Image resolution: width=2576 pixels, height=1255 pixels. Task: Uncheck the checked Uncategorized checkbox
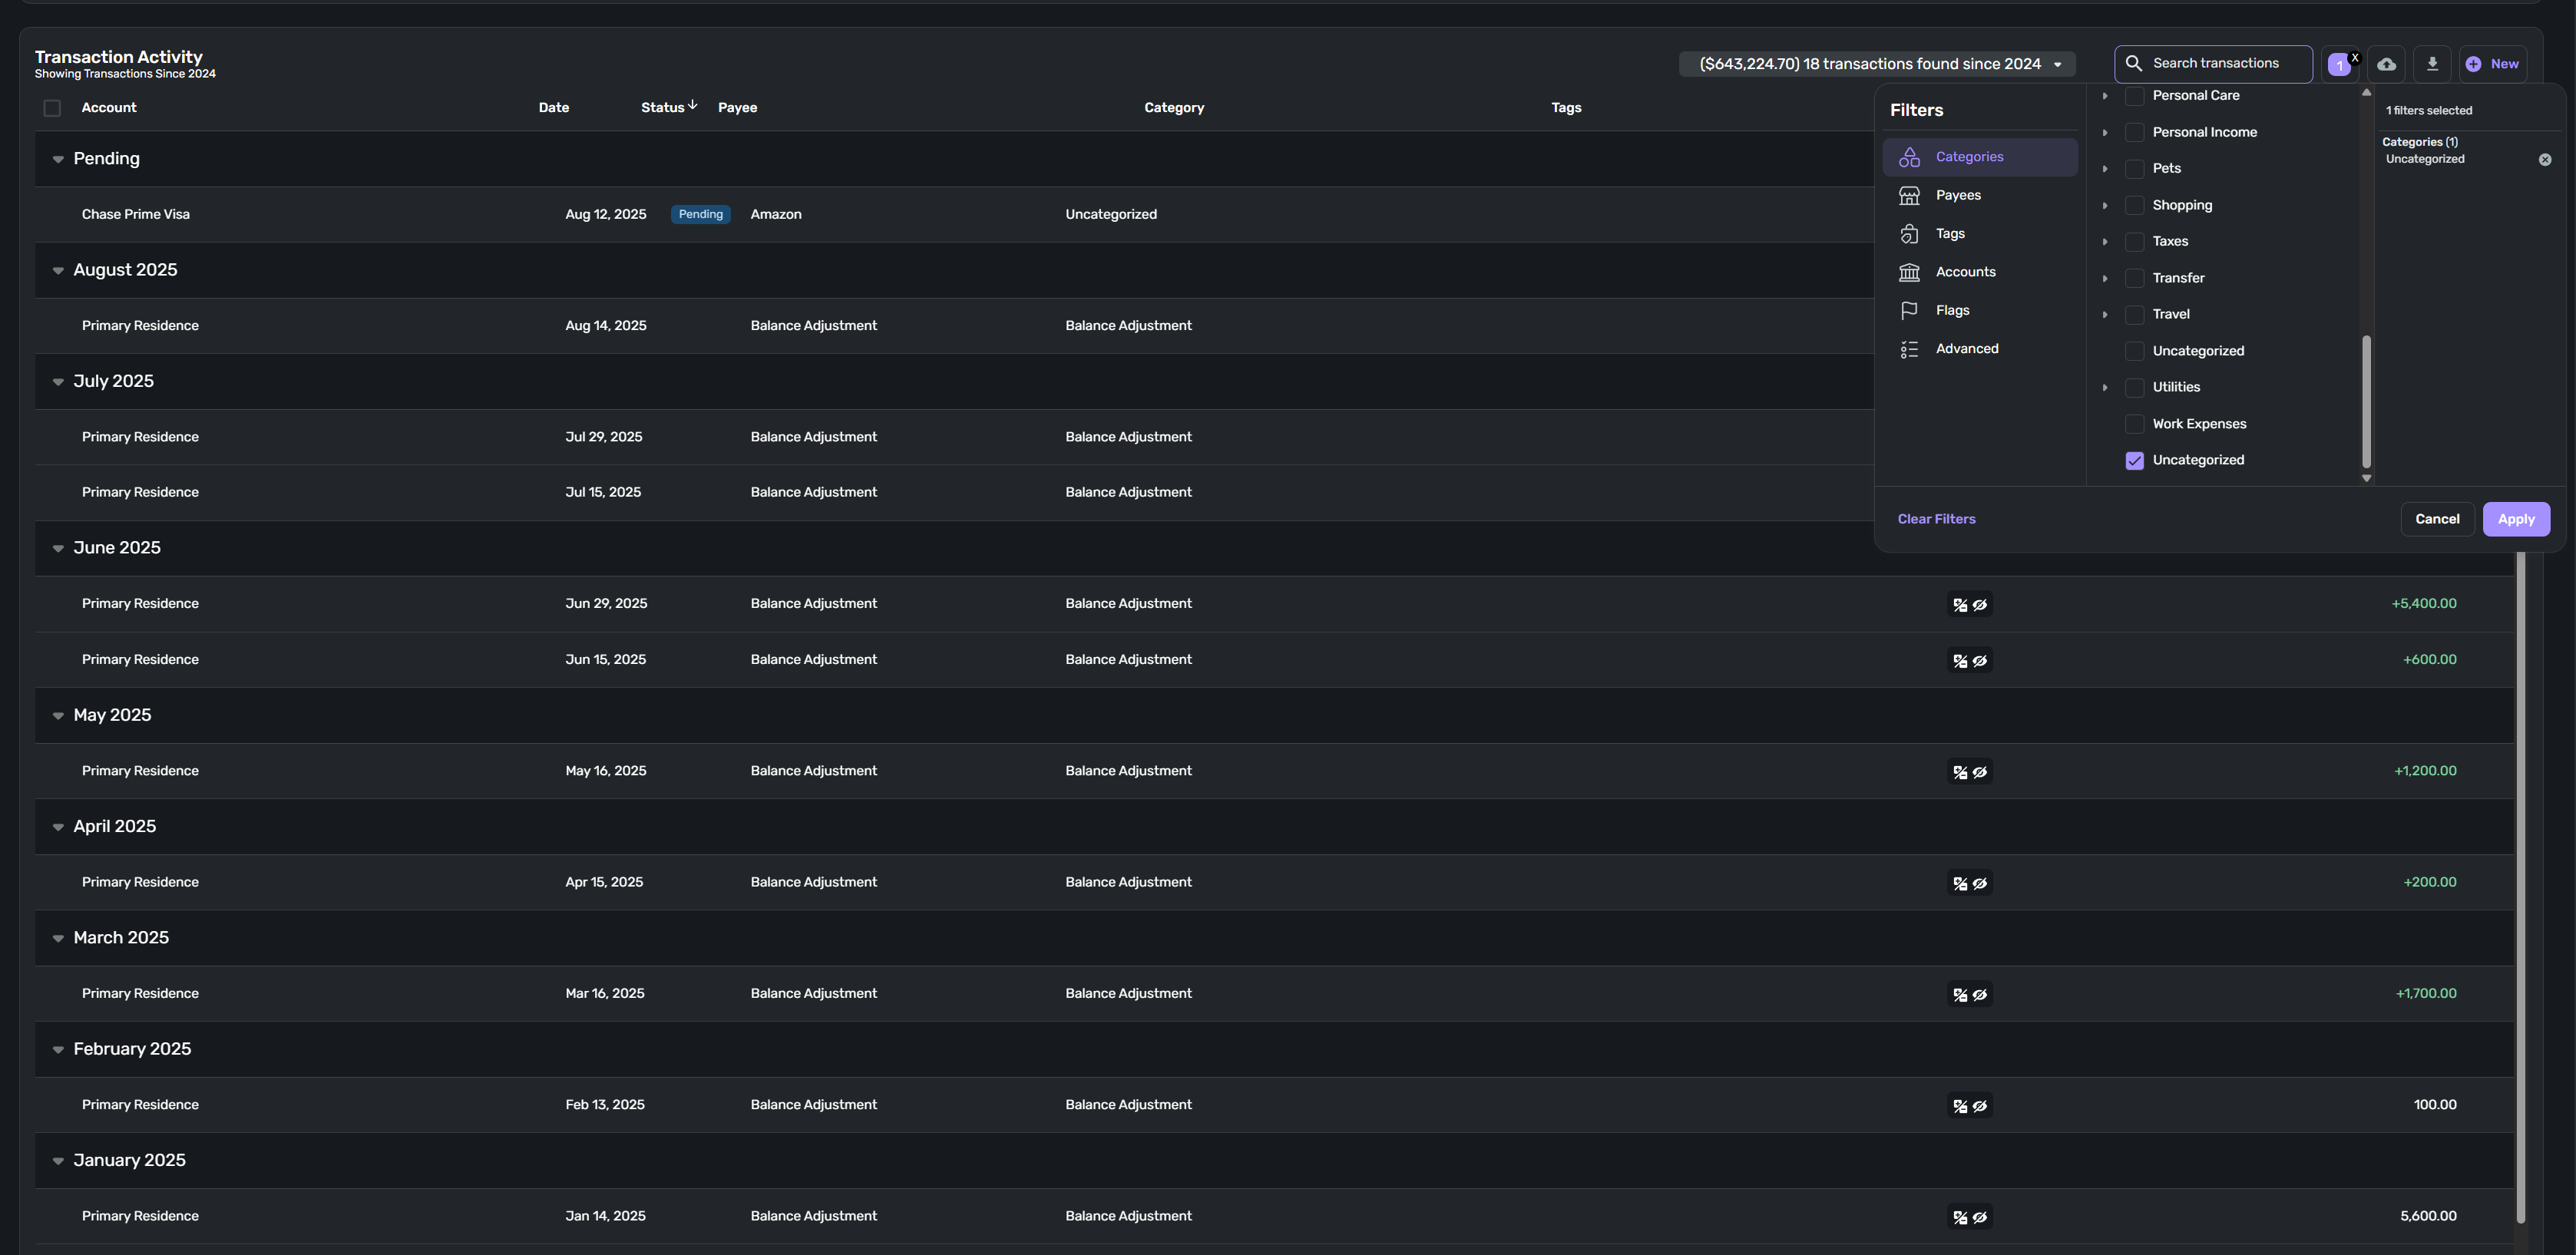tap(2134, 461)
